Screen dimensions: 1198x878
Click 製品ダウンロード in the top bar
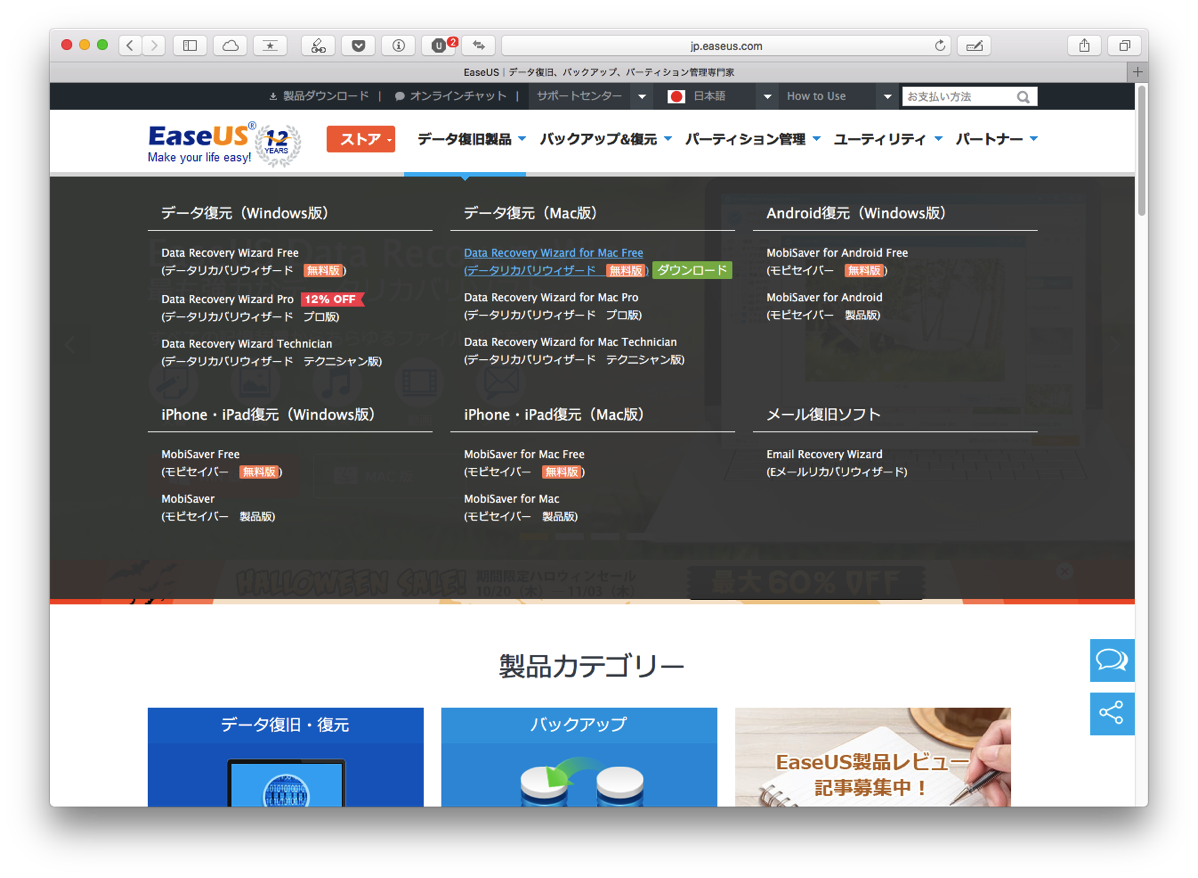tap(319, 96)
